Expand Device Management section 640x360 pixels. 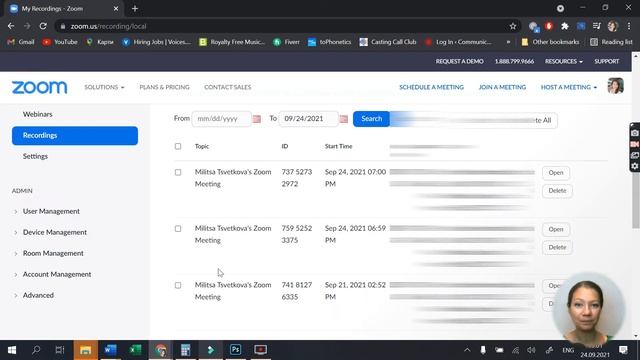pyautogui.click(x=55, y=232)
